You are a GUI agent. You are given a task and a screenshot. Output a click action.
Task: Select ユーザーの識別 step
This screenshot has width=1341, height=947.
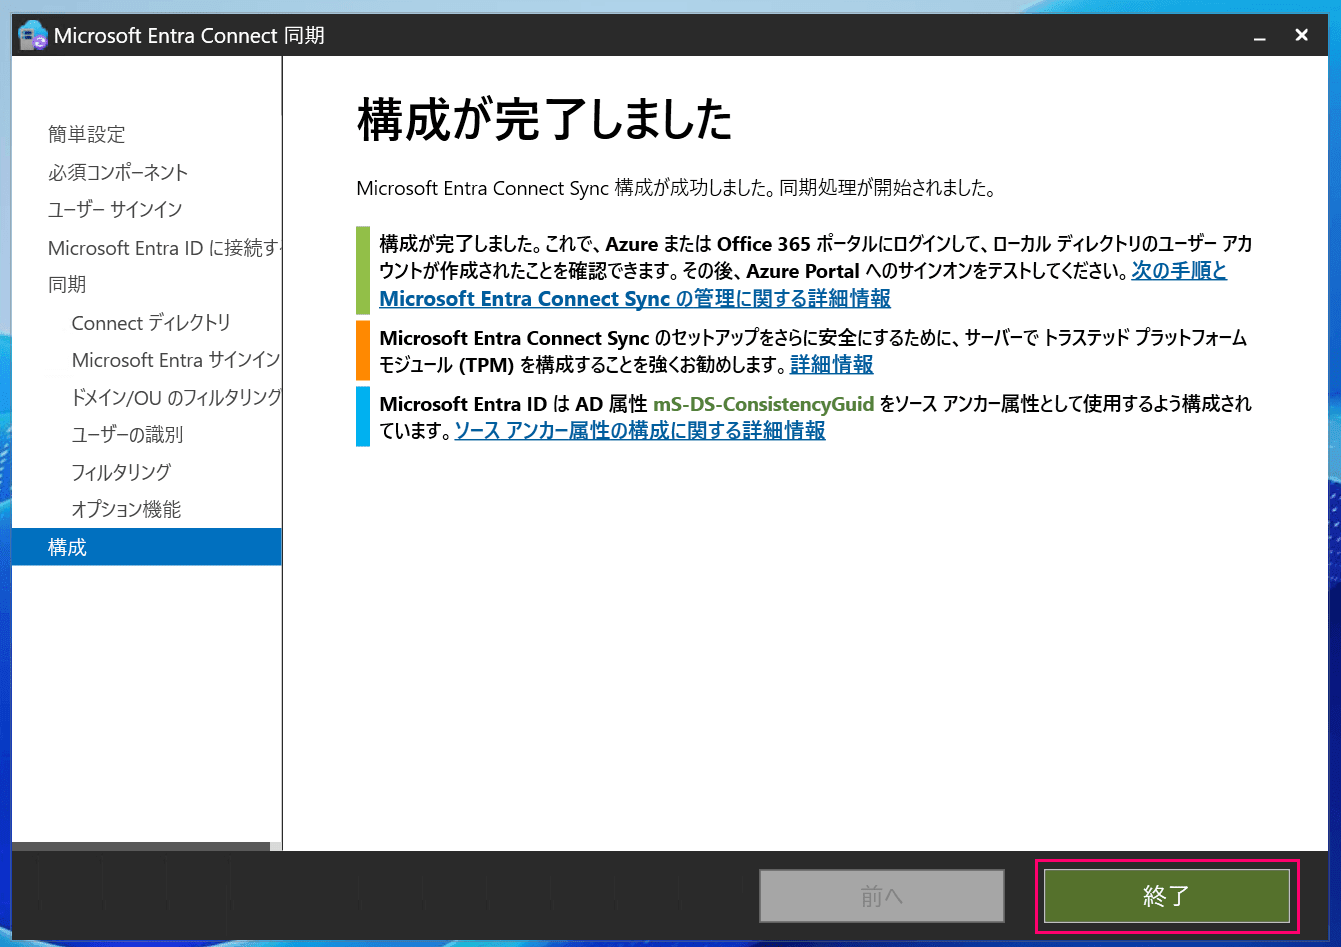pyautogui.click(x=127, y=434)
